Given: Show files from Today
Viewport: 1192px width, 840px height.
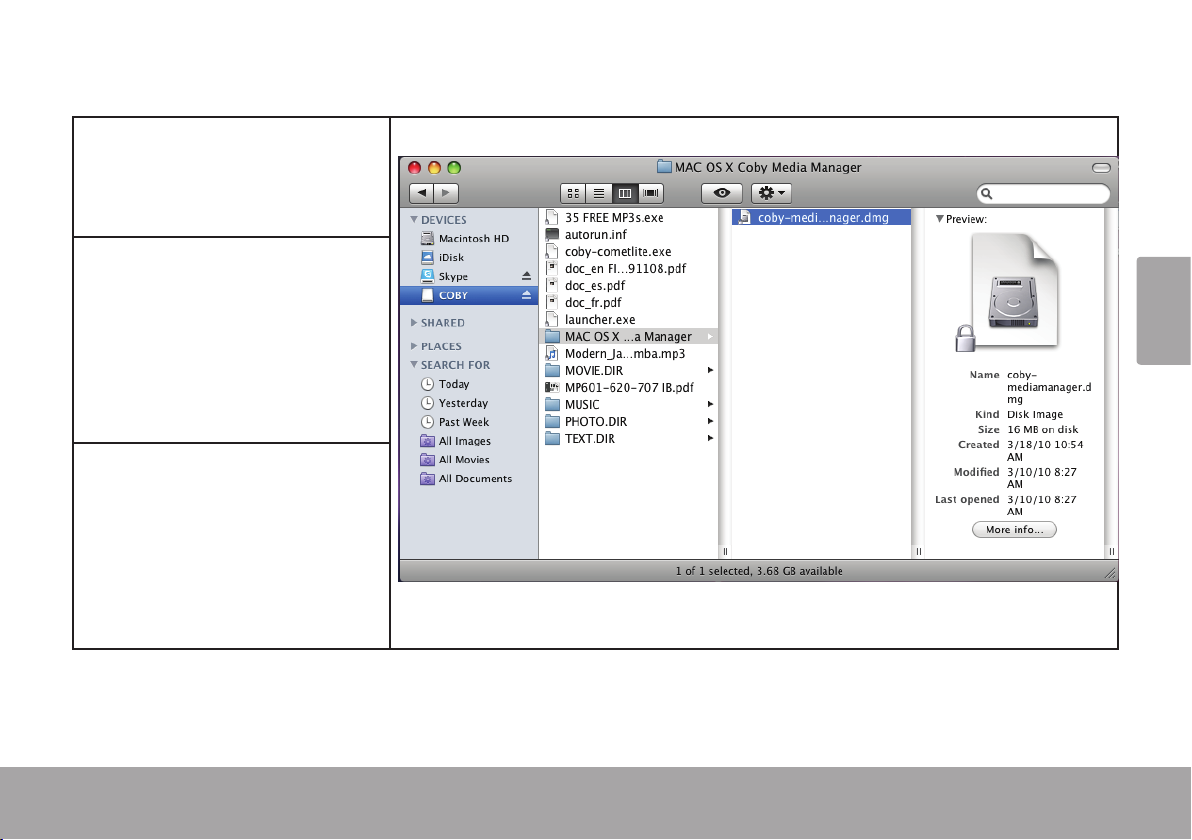Looking at the screenshot, I should [x=469, y=384].
